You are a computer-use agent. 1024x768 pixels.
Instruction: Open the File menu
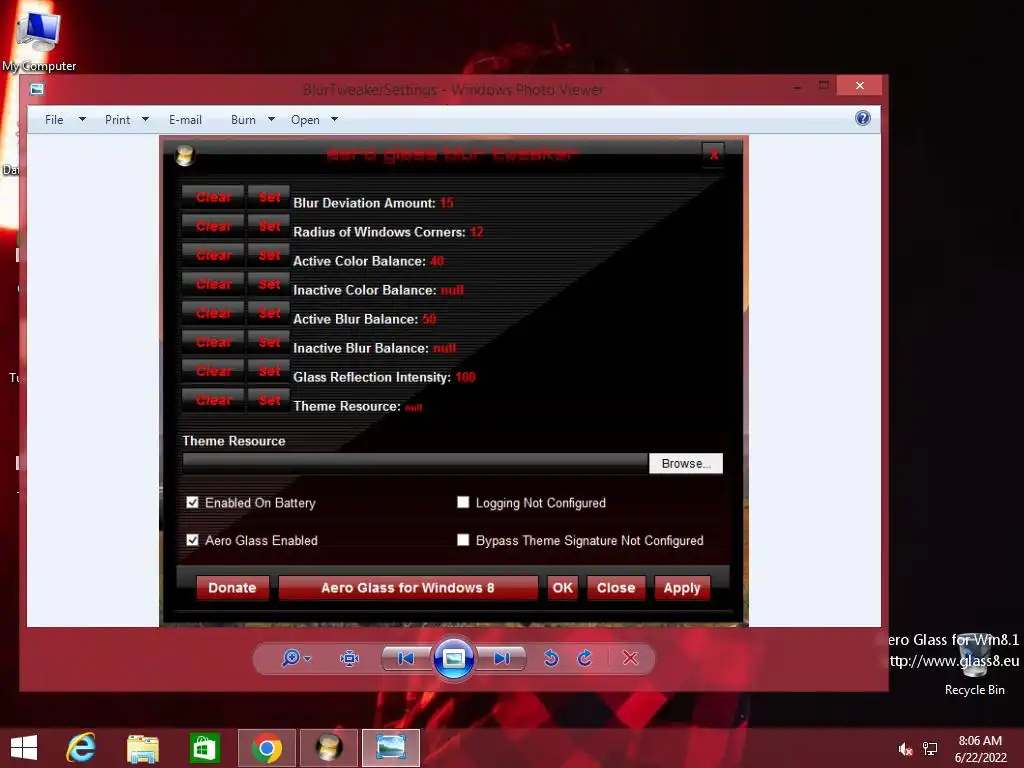click(x=54, y=120)
